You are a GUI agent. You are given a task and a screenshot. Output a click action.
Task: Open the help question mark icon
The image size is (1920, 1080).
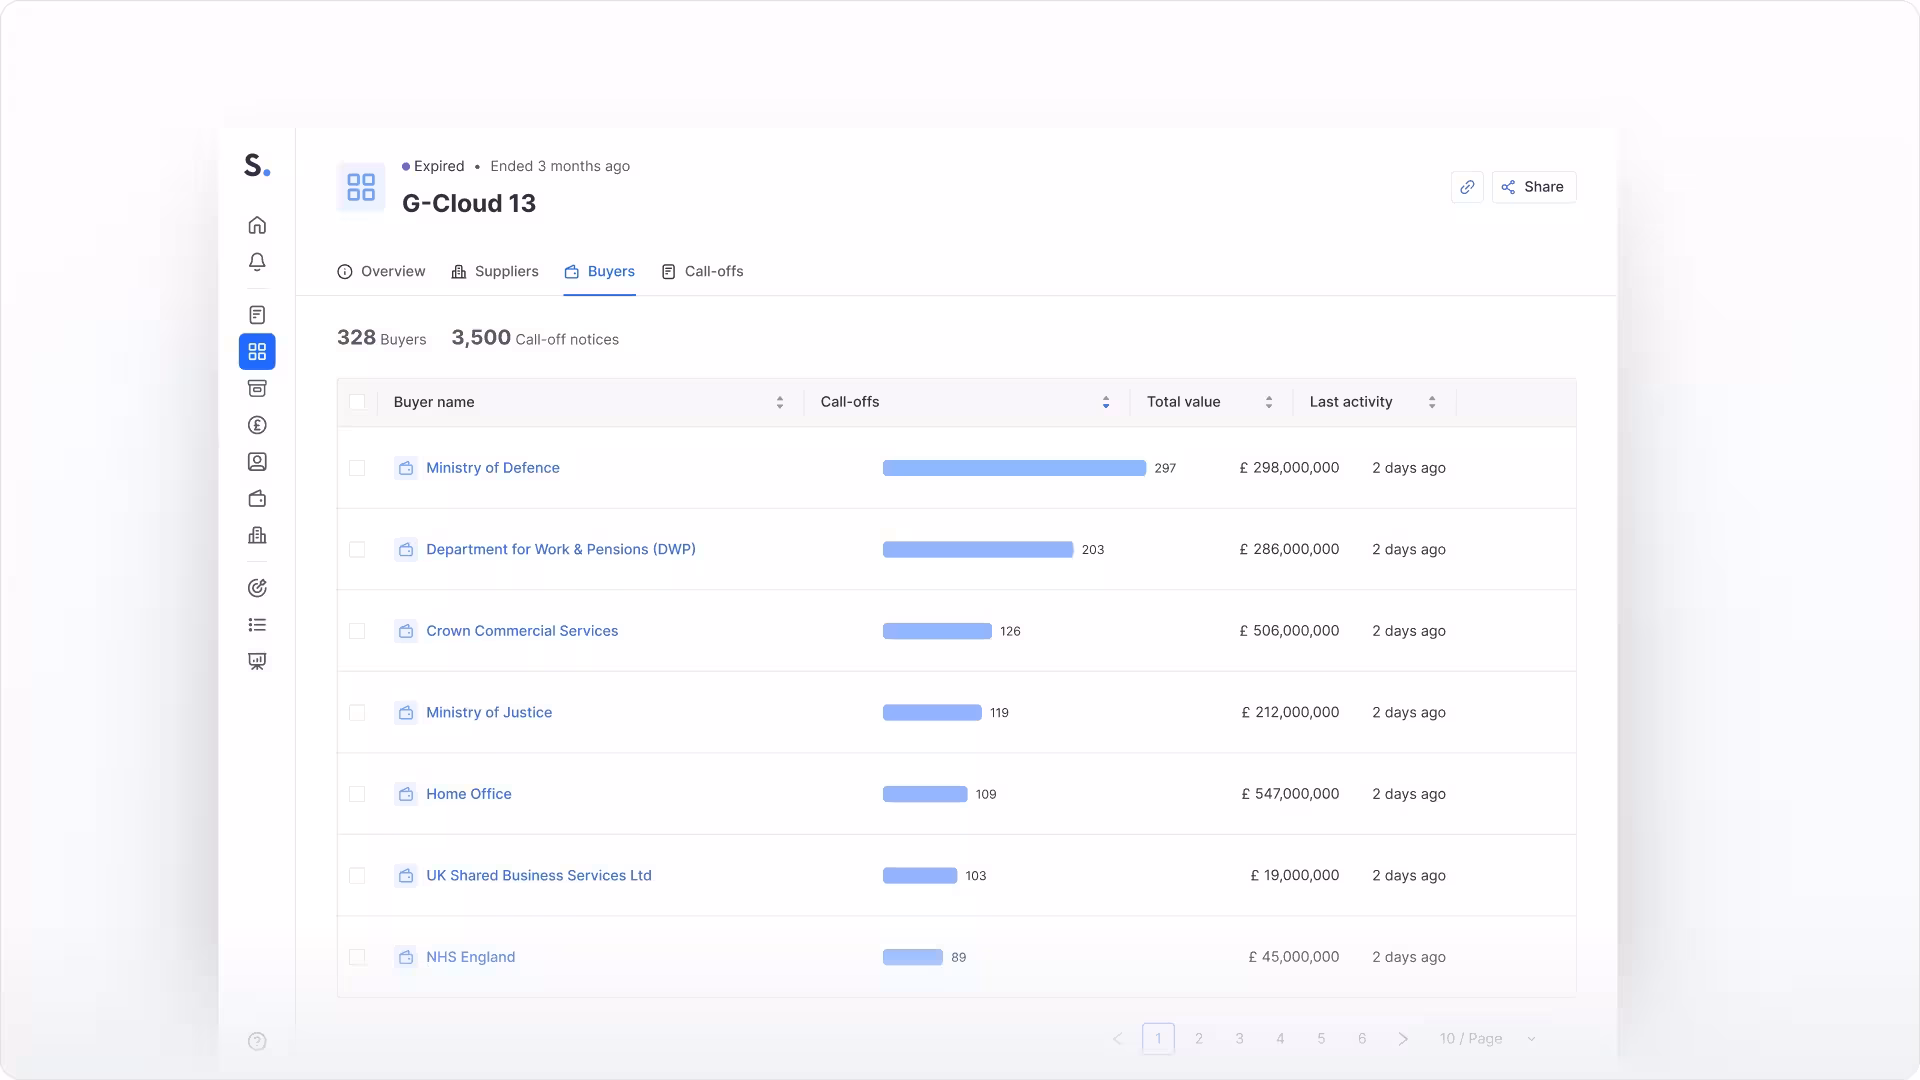(257, 1041)
